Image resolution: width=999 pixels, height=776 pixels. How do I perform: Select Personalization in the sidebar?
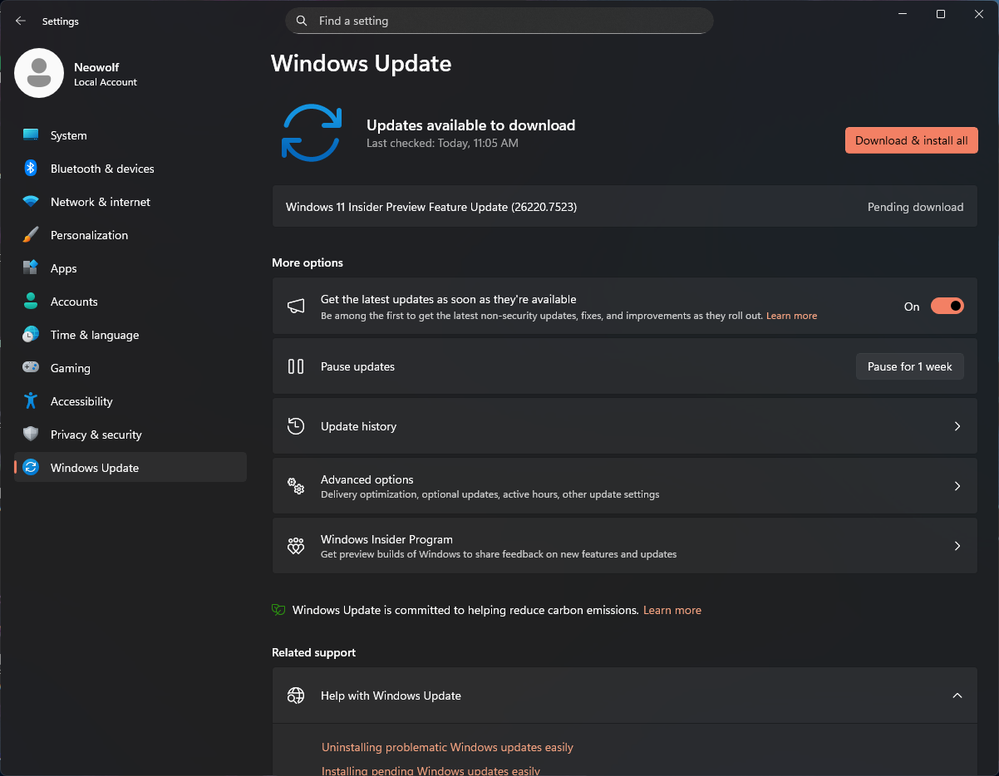(131, 235)
